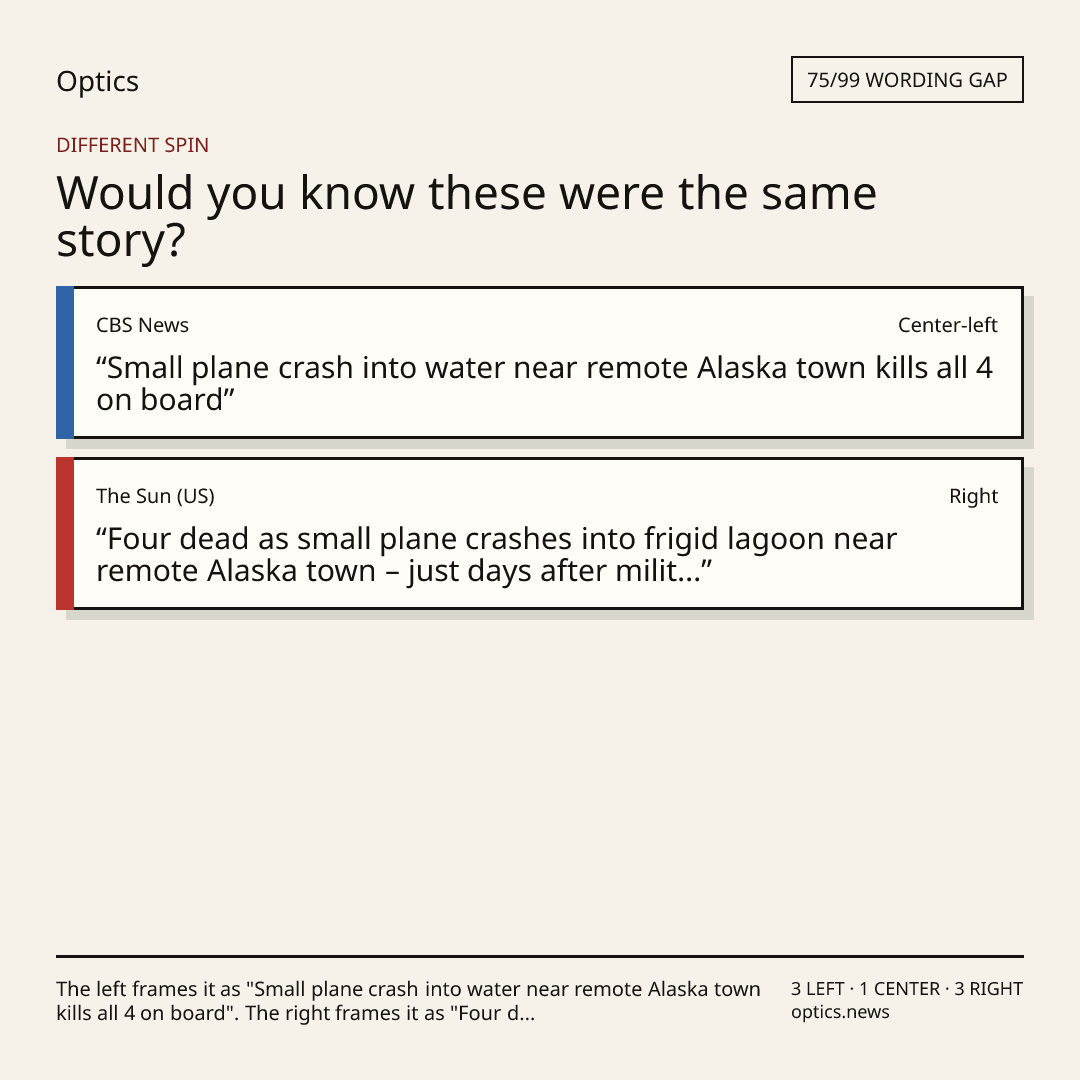Viewport: 1080px width, 1080px height.
Task: Click the optics.news link
Action: [840, 1012]
